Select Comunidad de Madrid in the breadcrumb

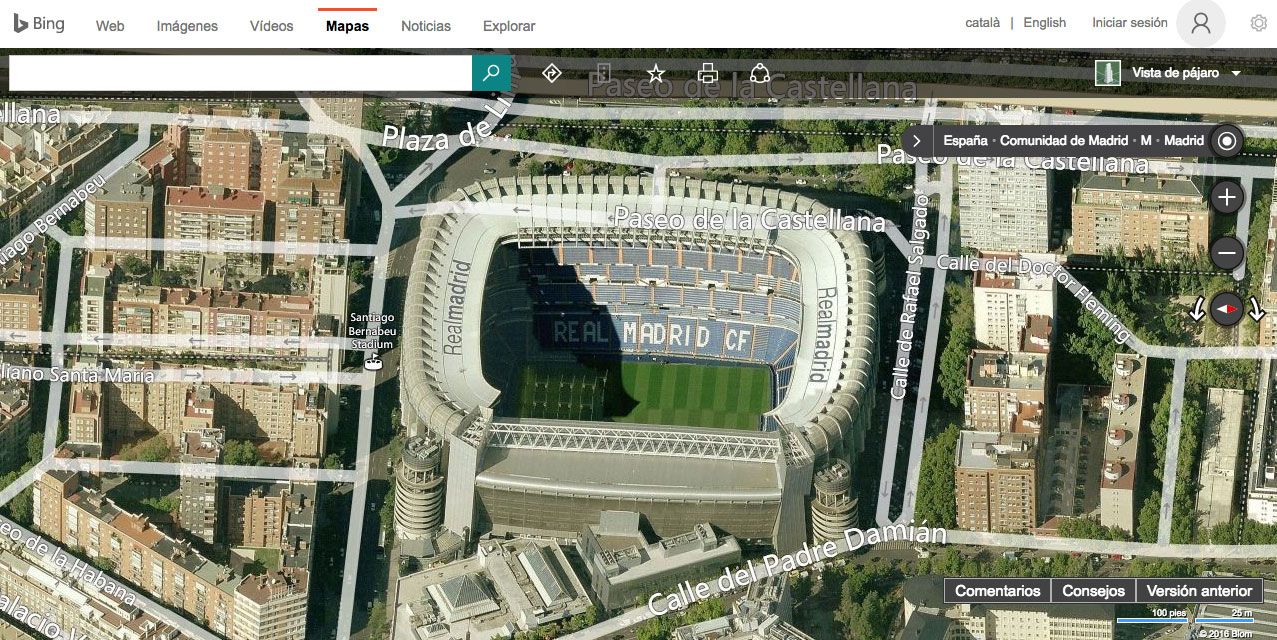pyautogui.click(x=1064, y=141)
